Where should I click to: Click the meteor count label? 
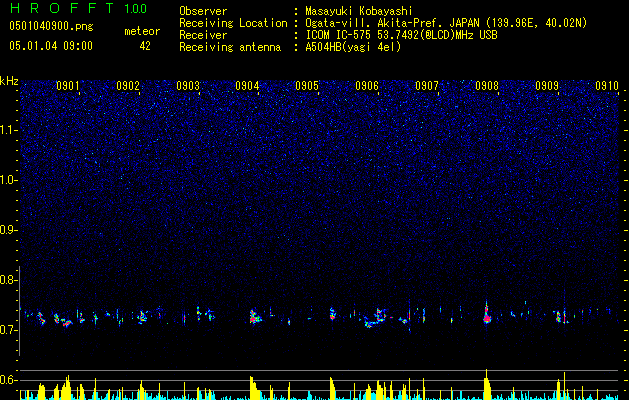142,31
